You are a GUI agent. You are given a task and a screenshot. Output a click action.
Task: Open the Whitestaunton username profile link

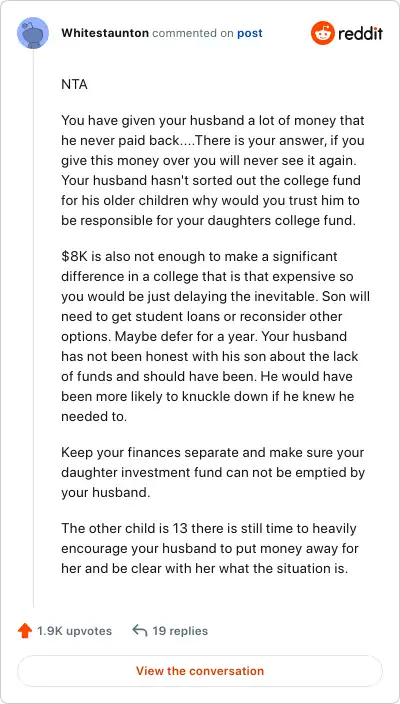point(105,33)
